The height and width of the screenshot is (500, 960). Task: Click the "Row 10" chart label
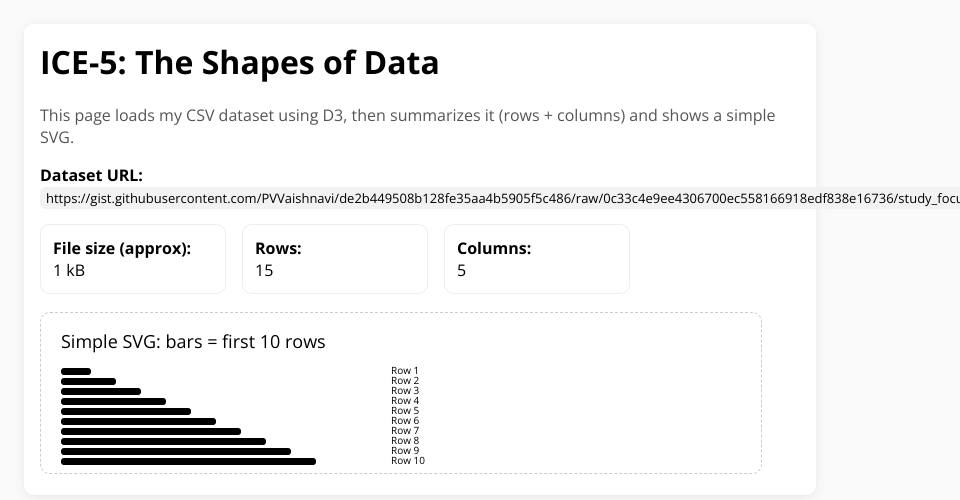pyautogui.click(x=408, y=461)
